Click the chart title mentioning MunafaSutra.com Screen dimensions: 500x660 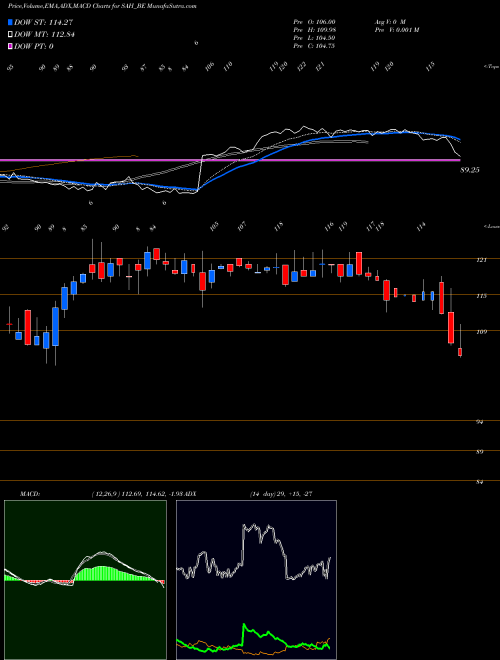click(x=102, y=7)
